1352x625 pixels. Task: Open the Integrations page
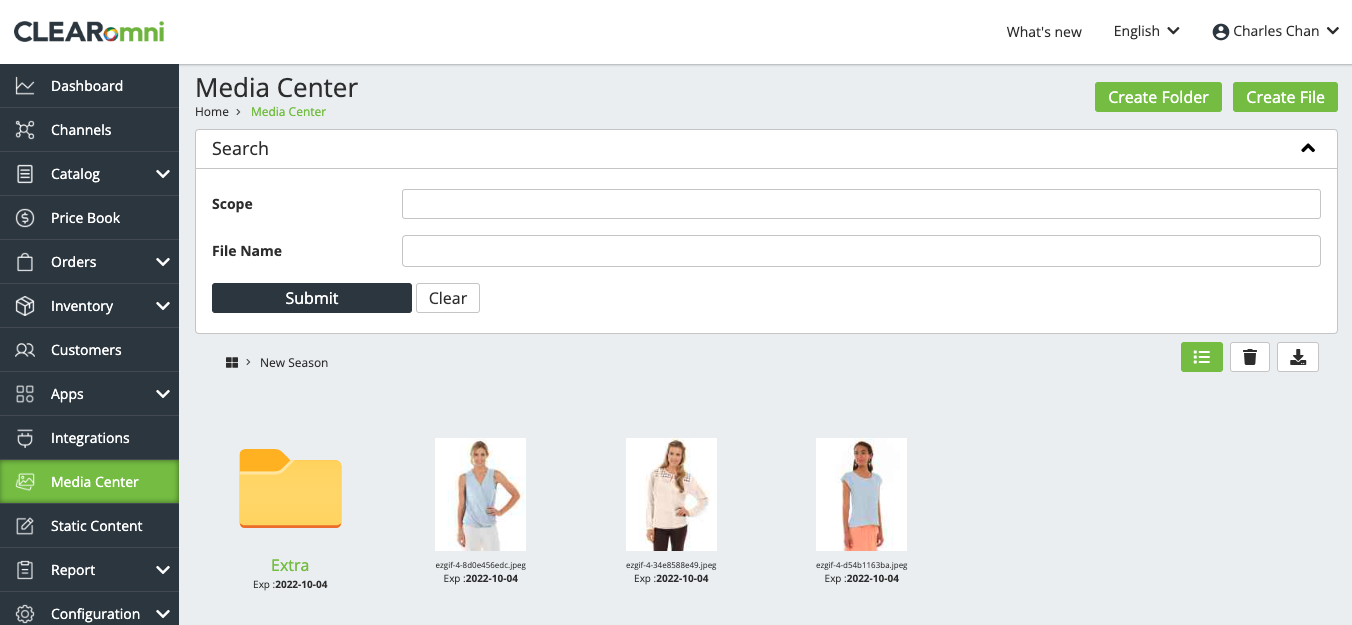coord(90,438)
